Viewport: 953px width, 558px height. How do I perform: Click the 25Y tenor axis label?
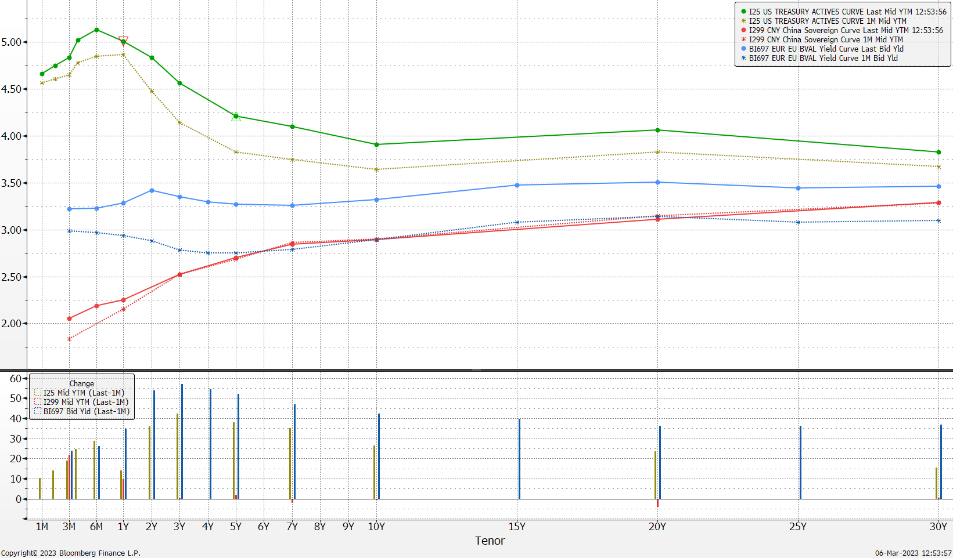tap(798, 526)
